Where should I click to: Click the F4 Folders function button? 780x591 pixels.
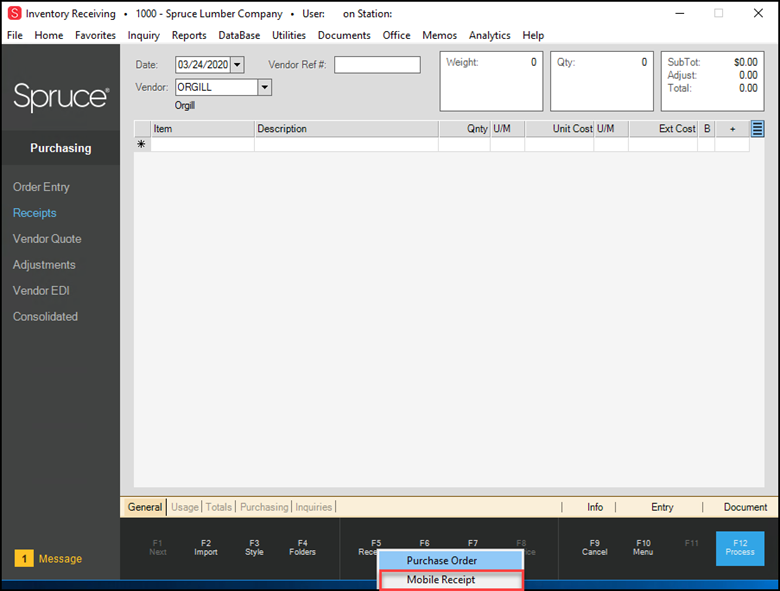tap(302, 547)
